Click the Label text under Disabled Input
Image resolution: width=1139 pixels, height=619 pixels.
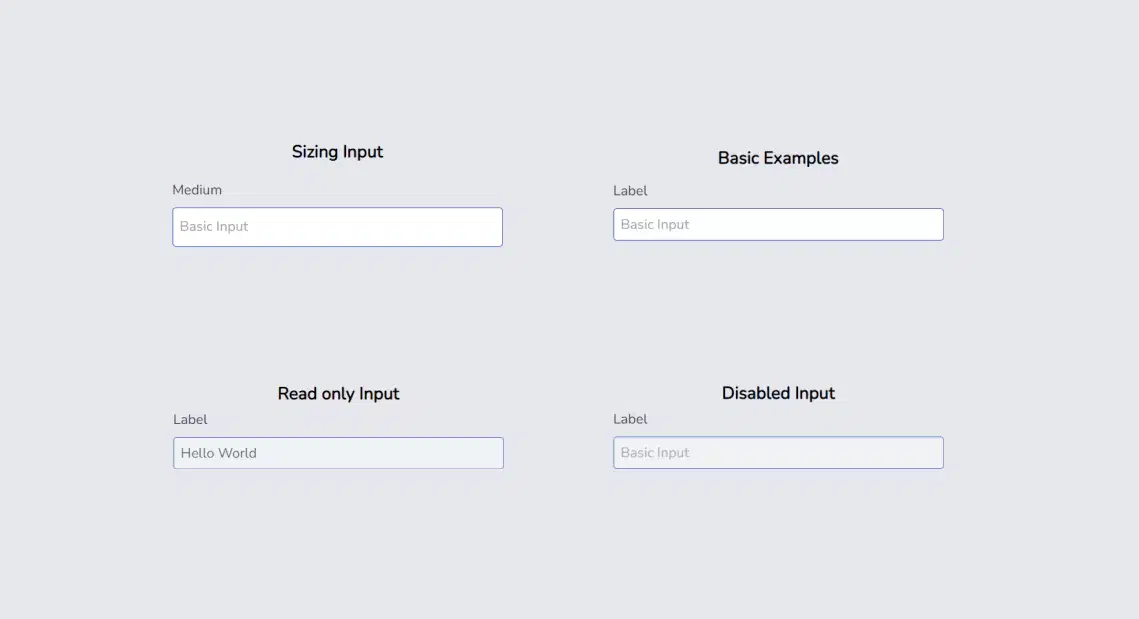(x=630, y=419)
